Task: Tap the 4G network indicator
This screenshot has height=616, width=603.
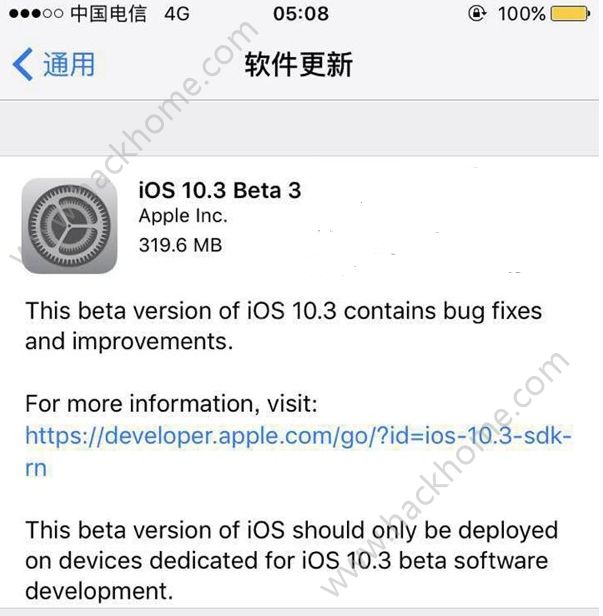Action: [x=177, y=14]
